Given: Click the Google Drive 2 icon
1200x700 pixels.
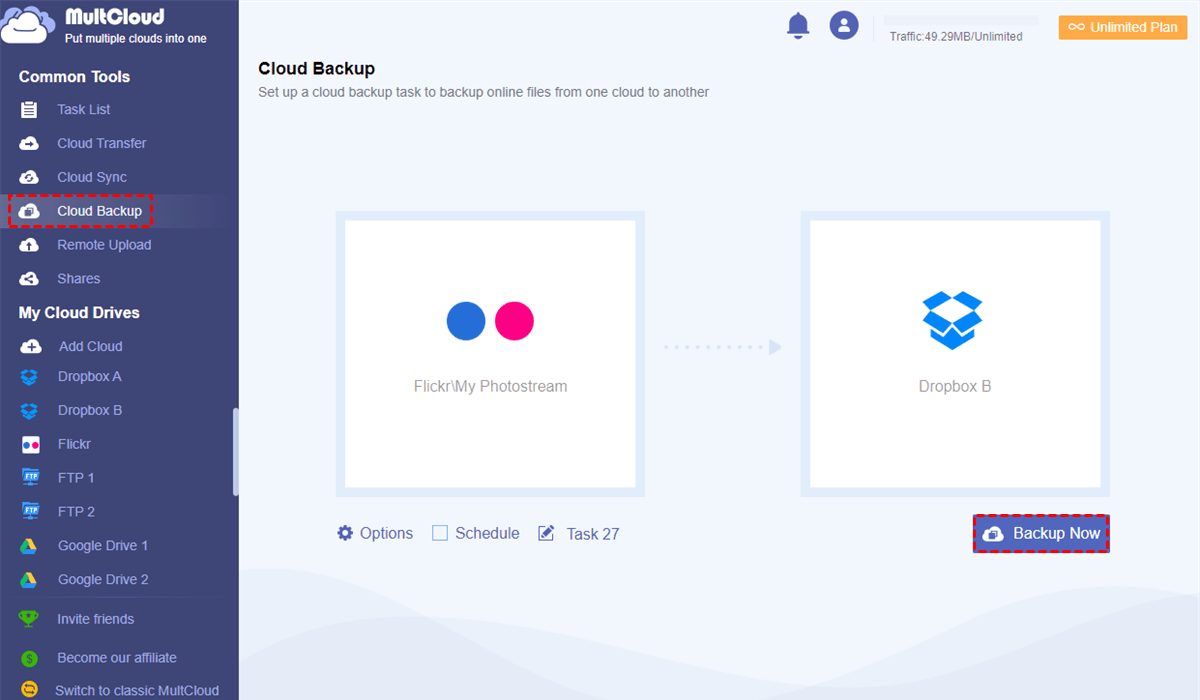Looking at the screenshot, I should (x=30, y=580).
